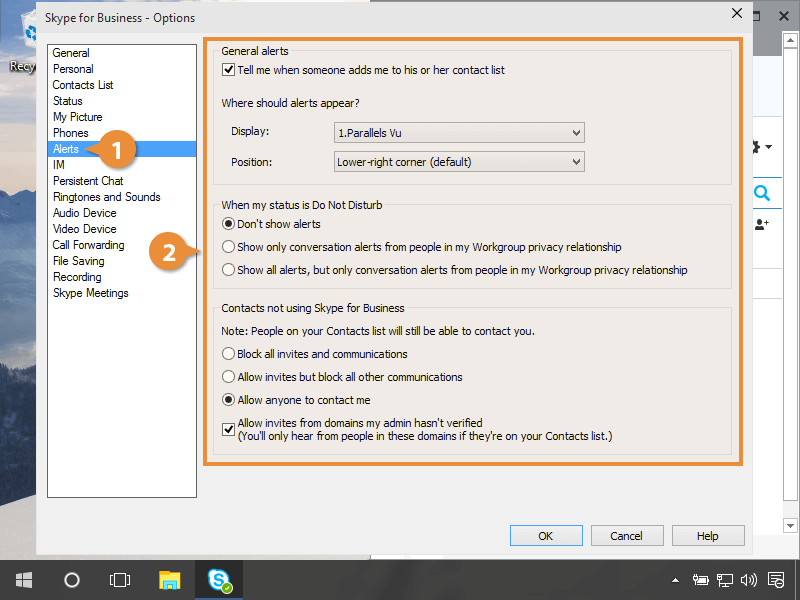Select Ringtones and Sounds in options list

coord(106,197)
